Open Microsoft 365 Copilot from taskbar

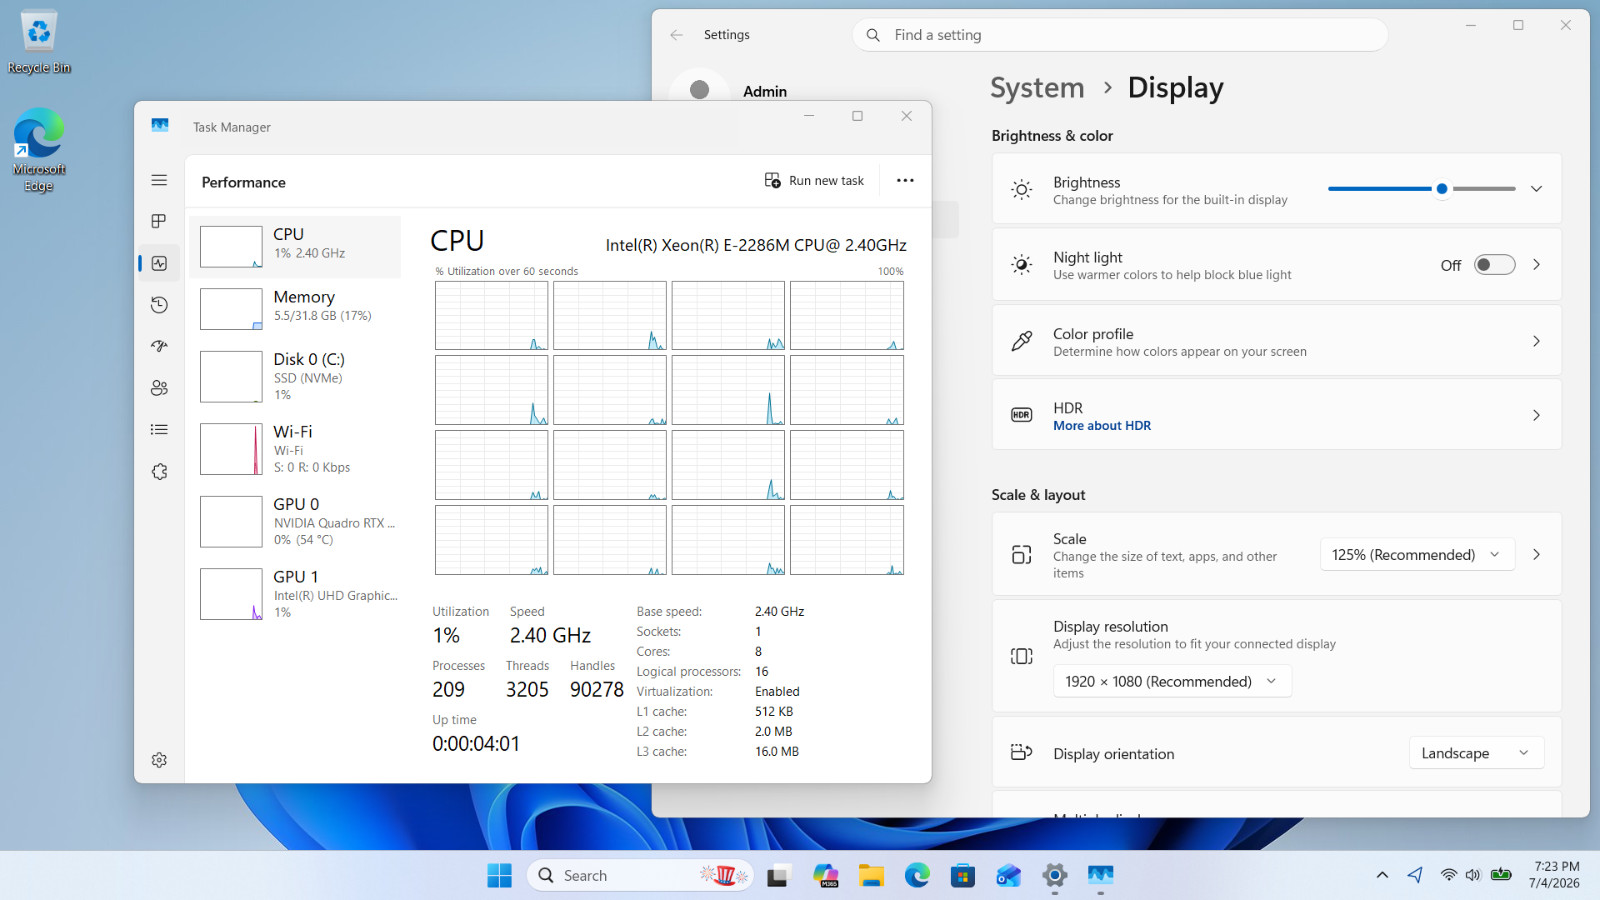(825, 876)
